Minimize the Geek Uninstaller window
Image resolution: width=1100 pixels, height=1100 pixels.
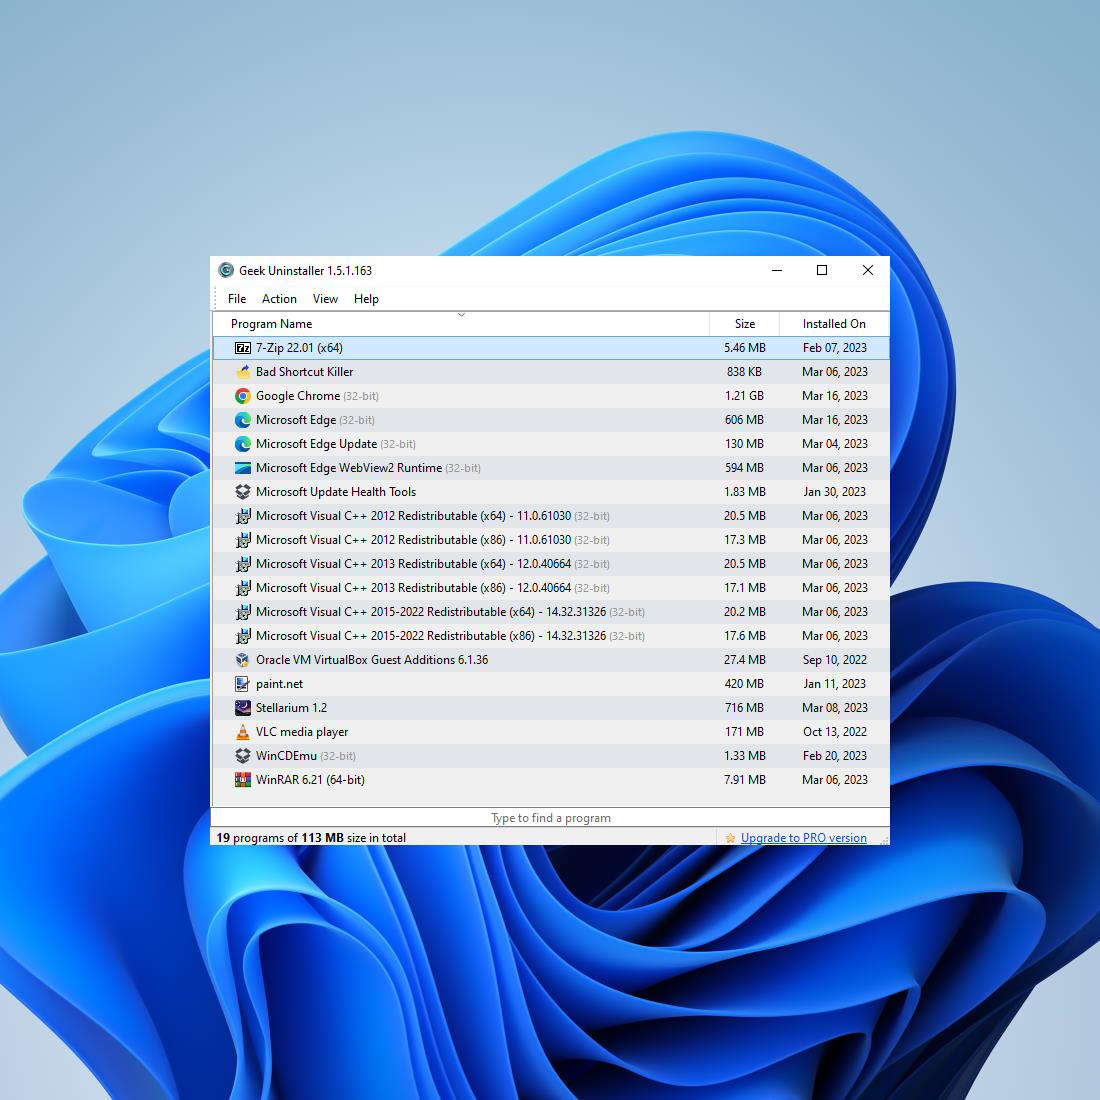pos(777,270)
